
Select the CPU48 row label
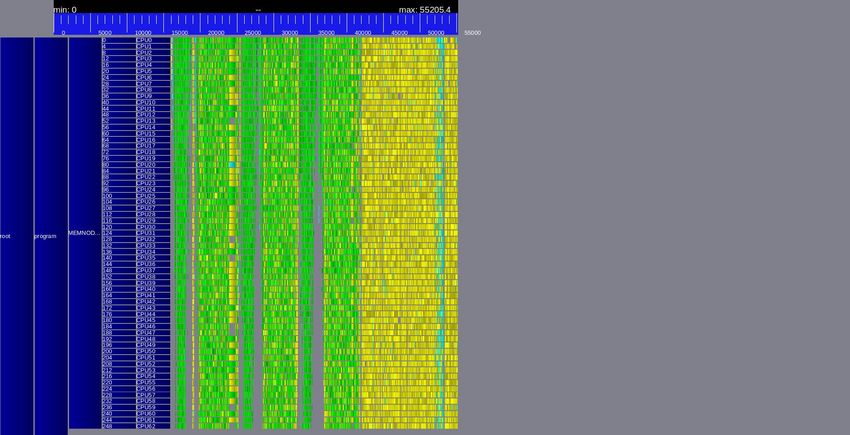point(153,338)
